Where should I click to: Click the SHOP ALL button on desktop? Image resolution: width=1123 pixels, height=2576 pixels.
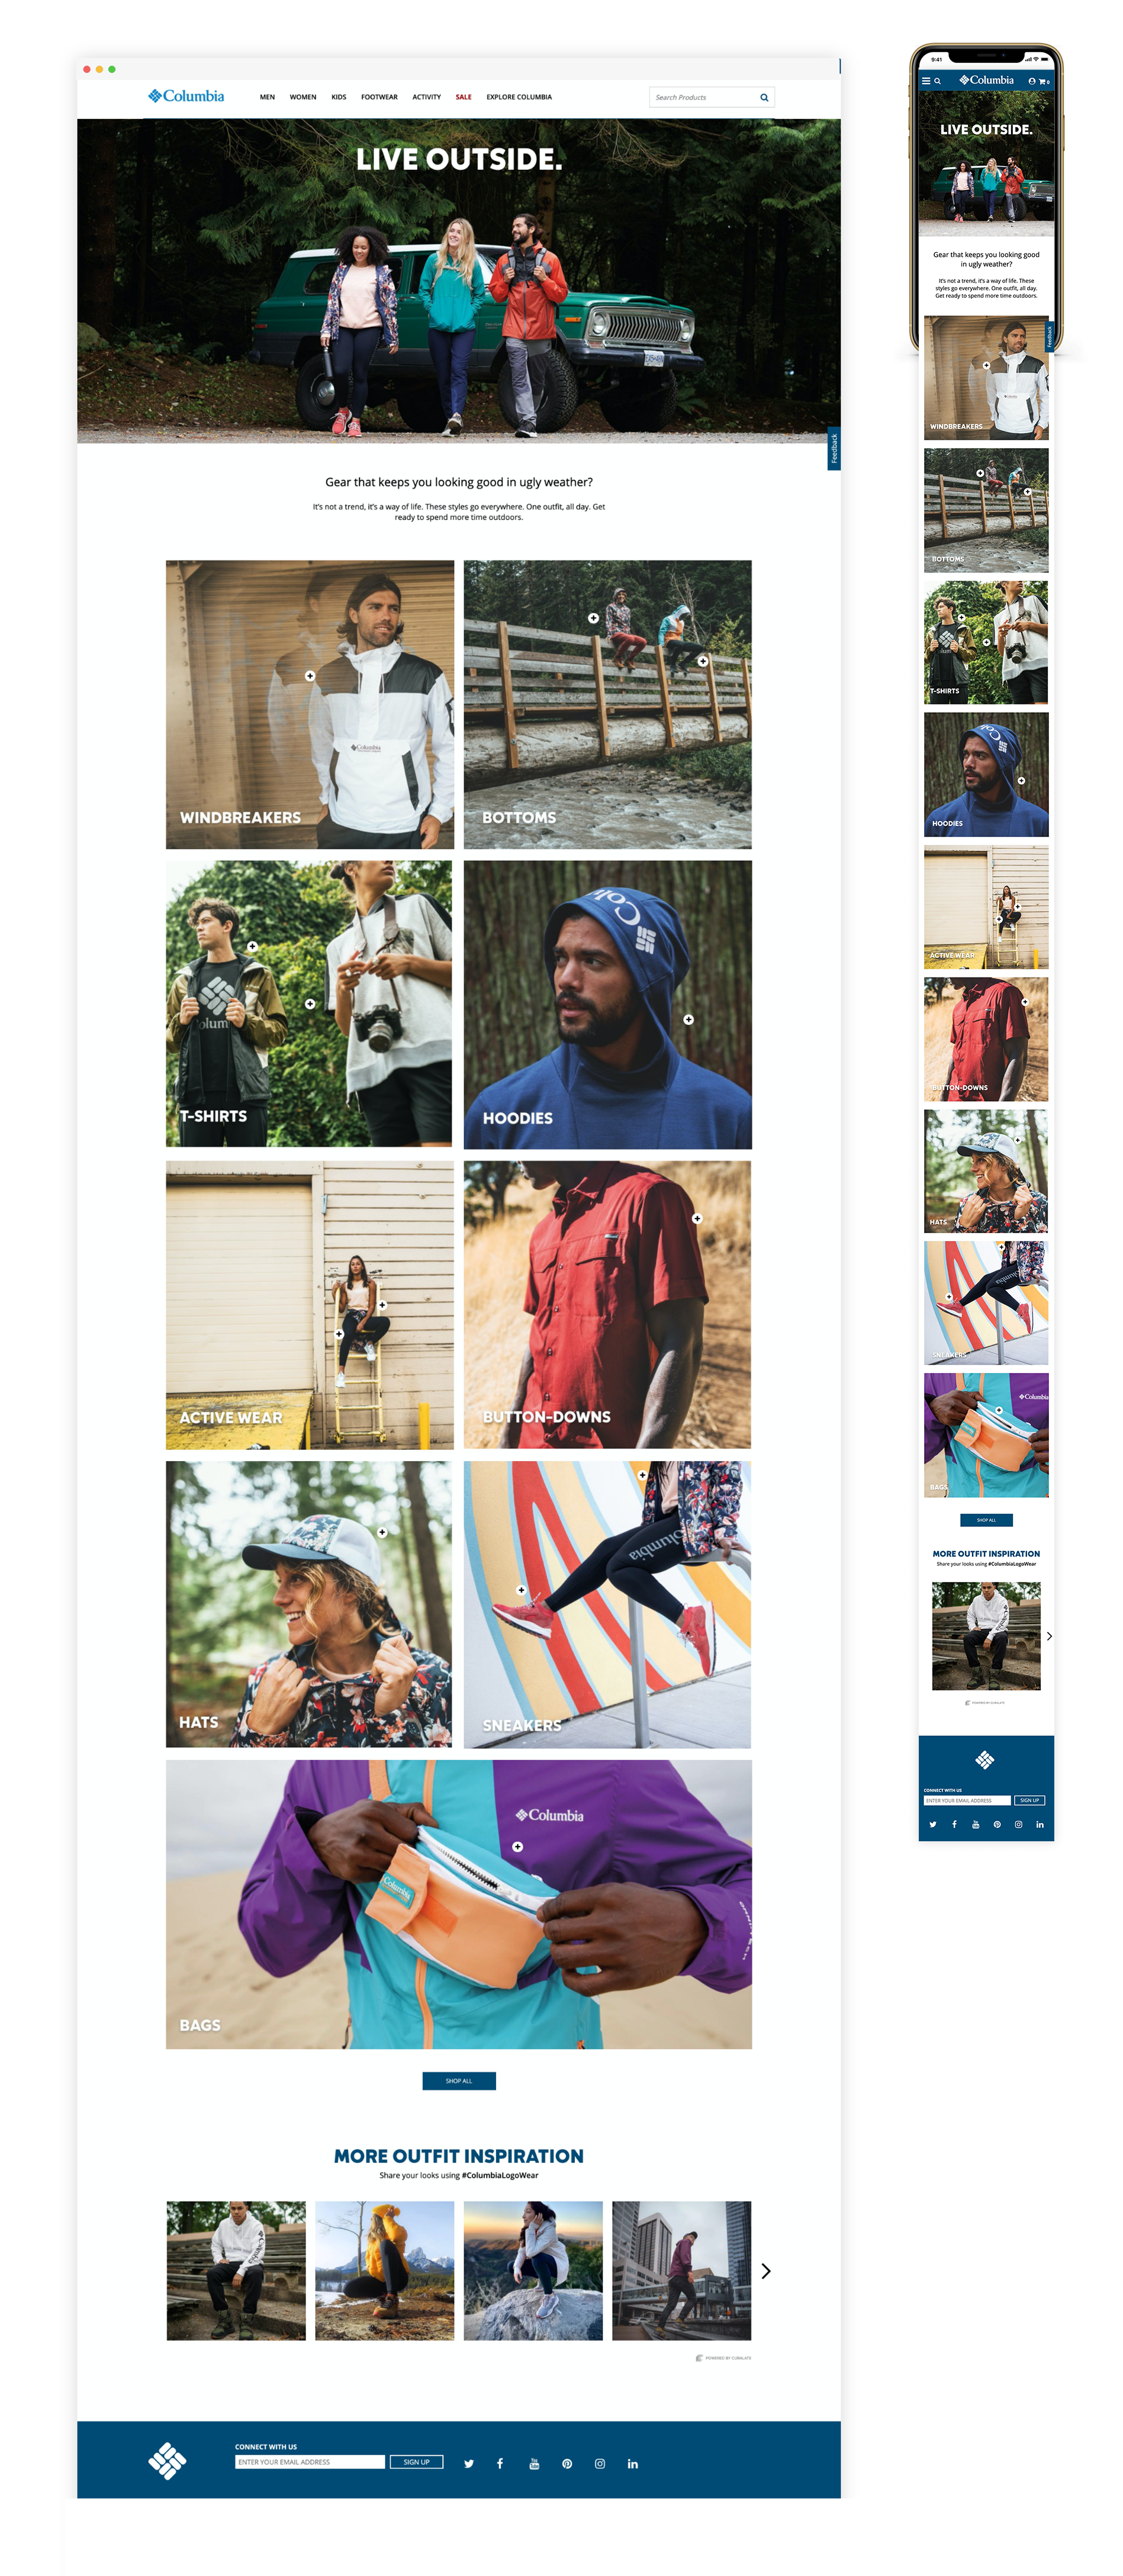pos(459,2080)
